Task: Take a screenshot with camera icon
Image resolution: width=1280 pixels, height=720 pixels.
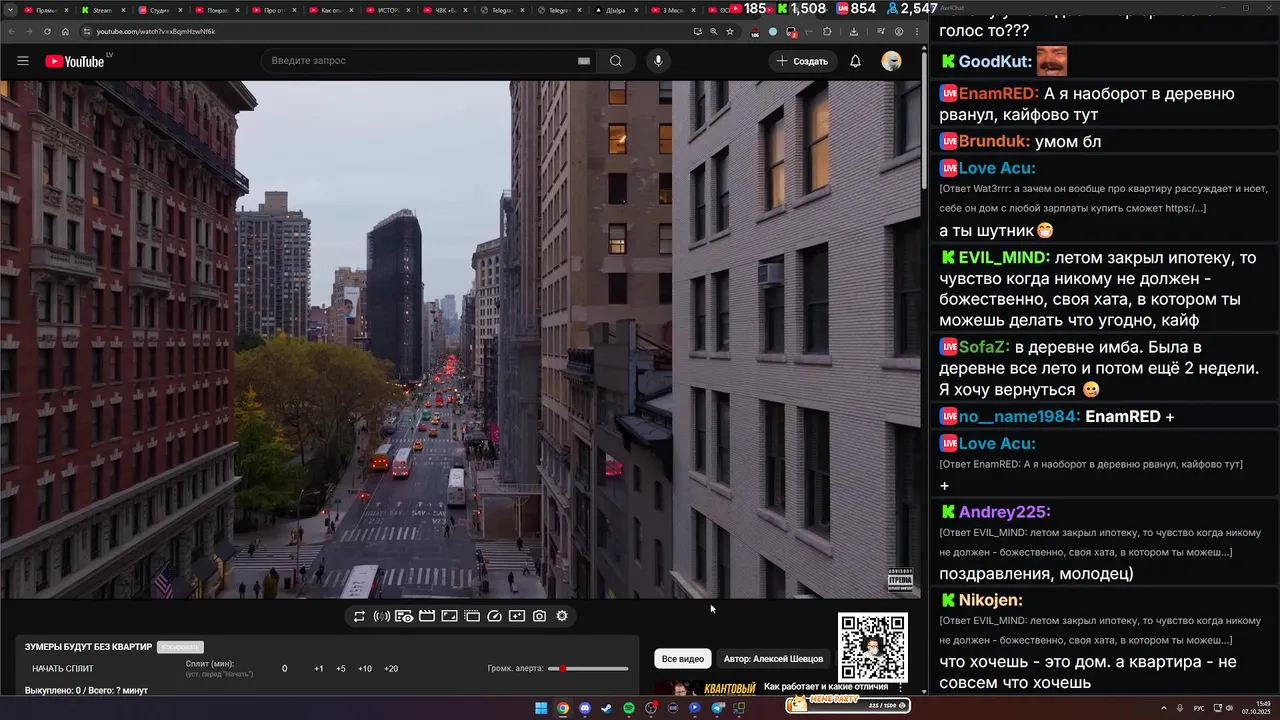Action: click(x=539, y=616)
